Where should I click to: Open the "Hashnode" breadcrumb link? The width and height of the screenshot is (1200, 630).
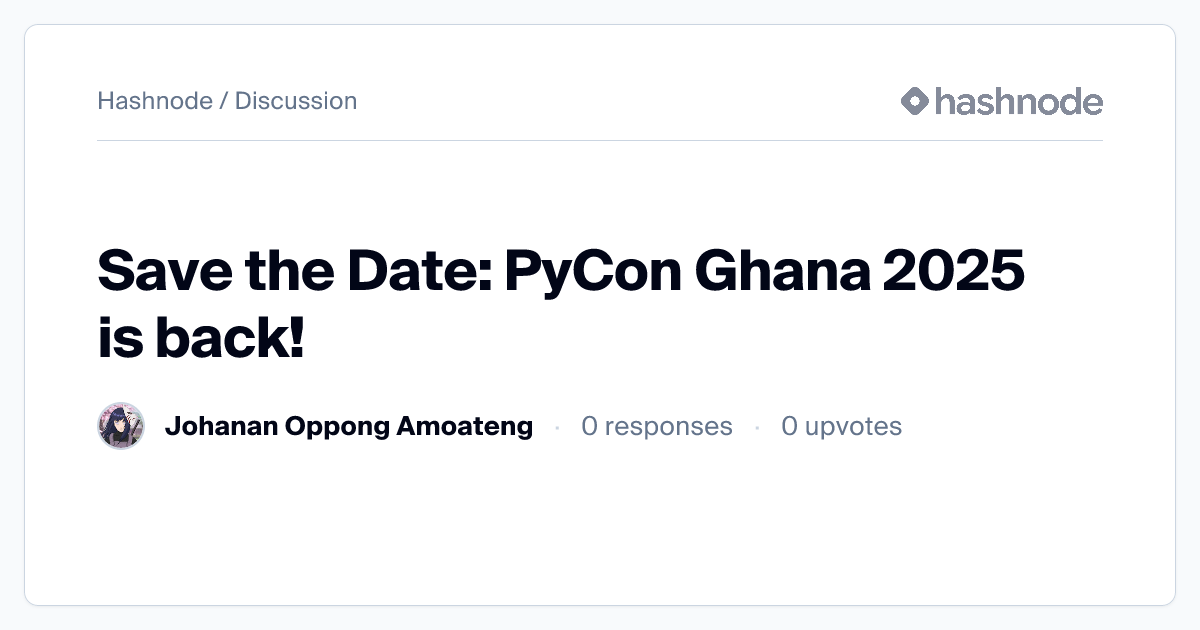pos(155,101)
